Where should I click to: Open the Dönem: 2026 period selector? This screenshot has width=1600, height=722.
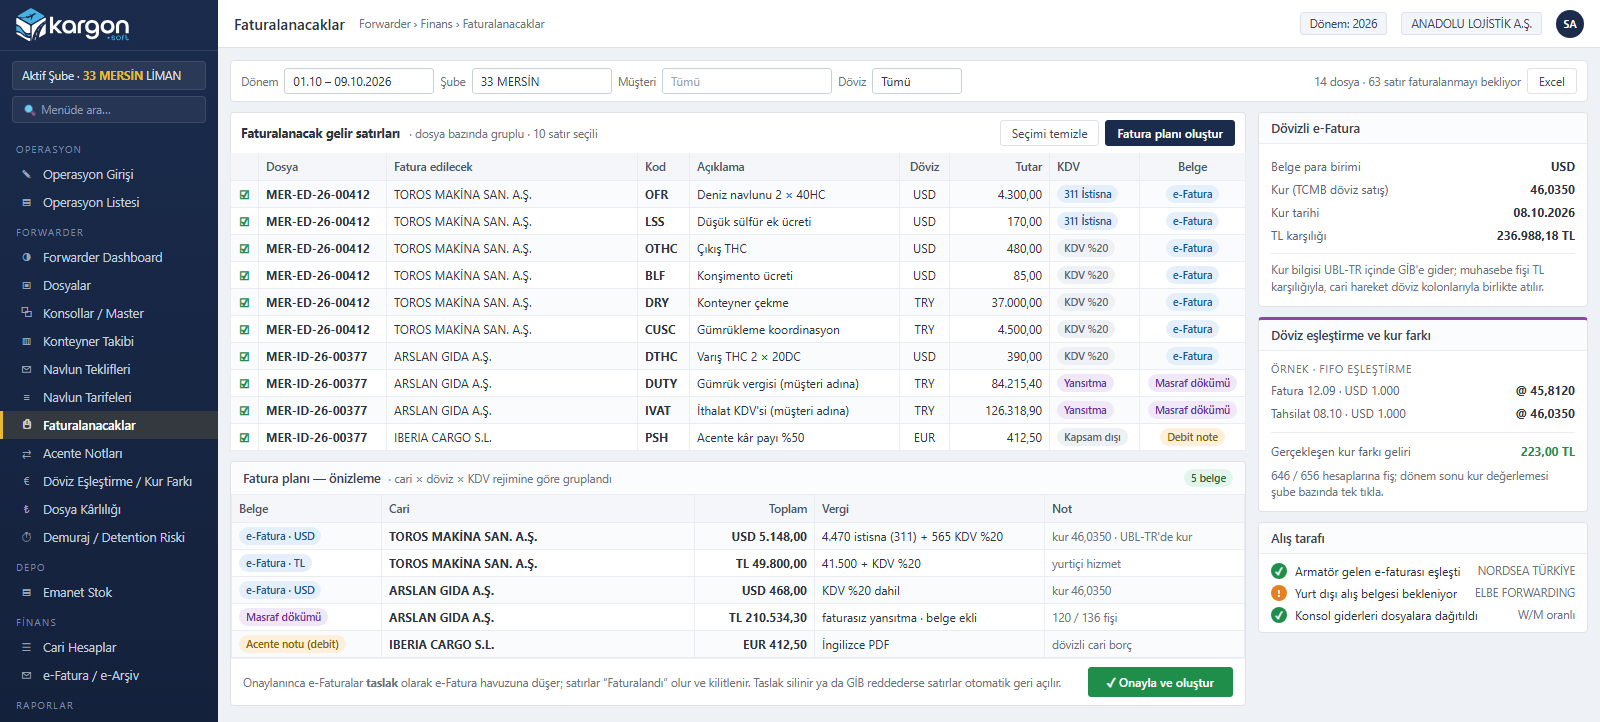tap(1343, 24)
